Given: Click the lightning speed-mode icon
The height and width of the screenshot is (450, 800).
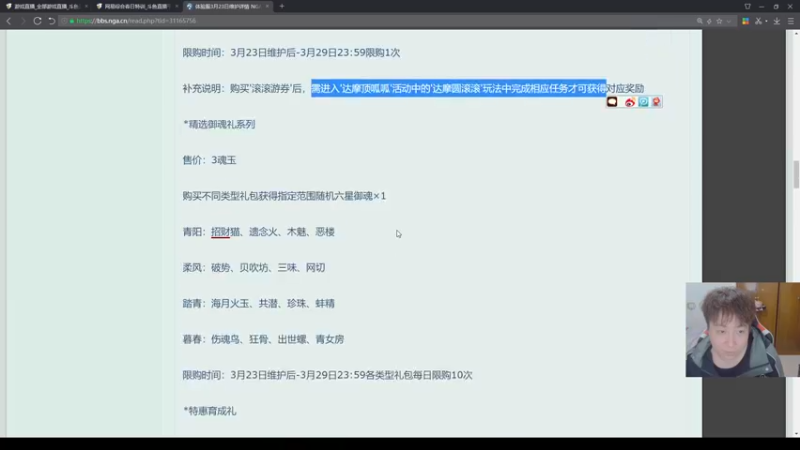Looking at the screenshot, I should 709,21.
